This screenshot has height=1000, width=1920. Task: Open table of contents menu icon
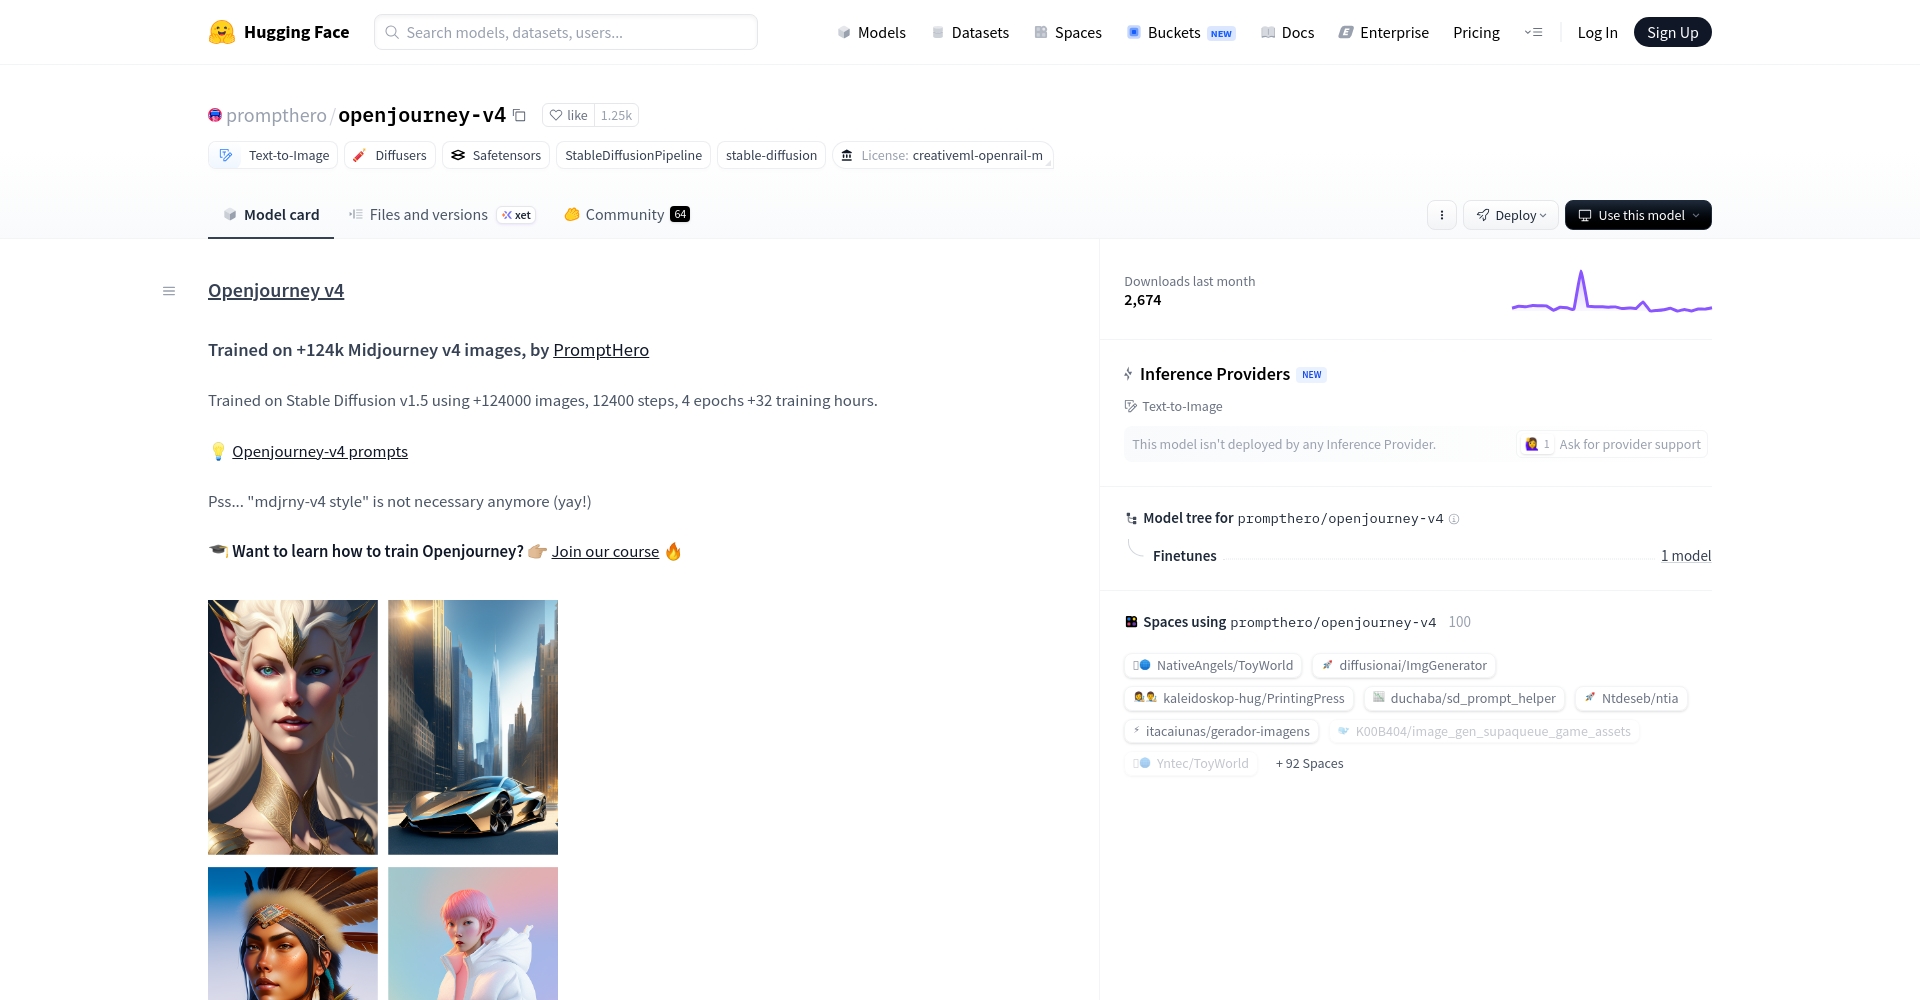pos(169,291)
